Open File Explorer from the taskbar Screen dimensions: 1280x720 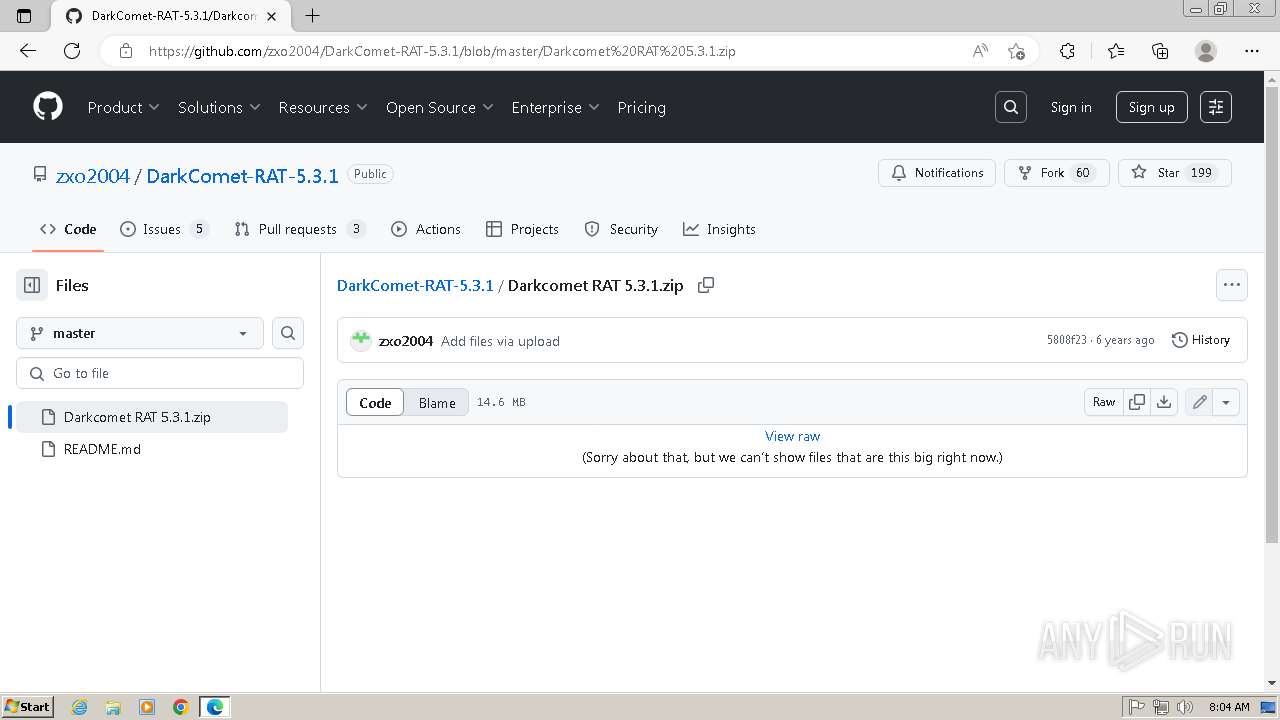coord(113,707)
